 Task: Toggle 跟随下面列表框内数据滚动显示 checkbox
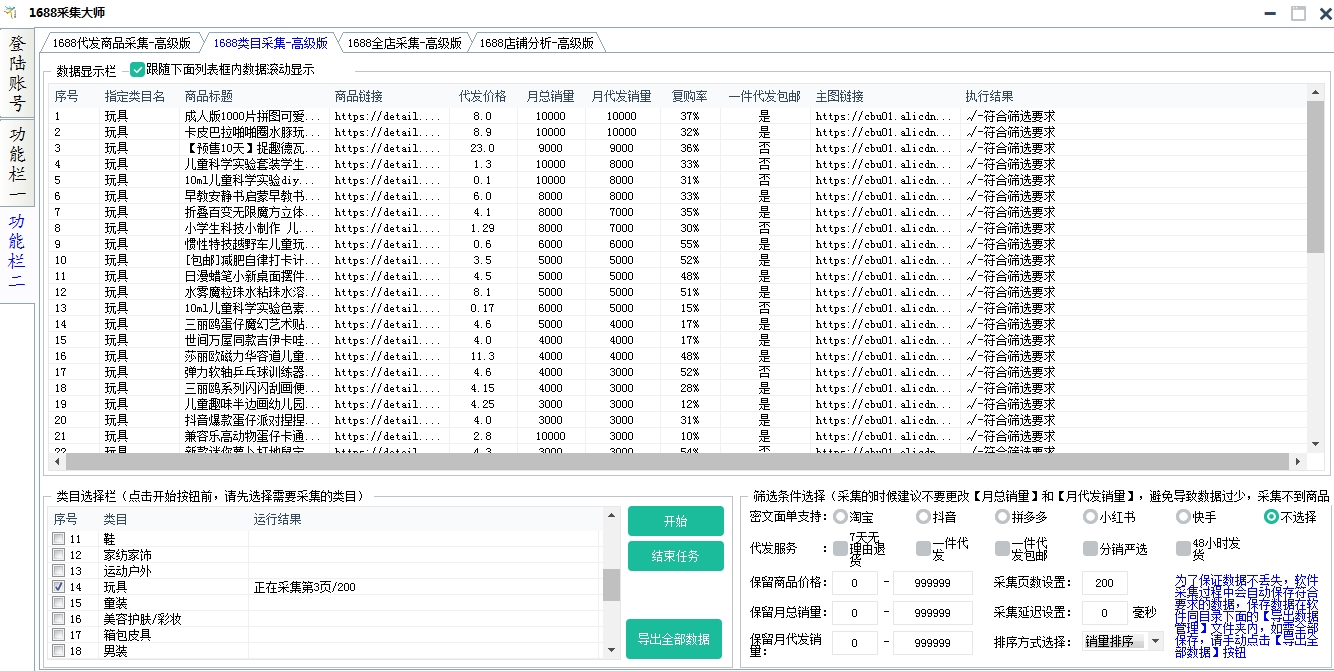pyautogui.click(x=138, y=70)
